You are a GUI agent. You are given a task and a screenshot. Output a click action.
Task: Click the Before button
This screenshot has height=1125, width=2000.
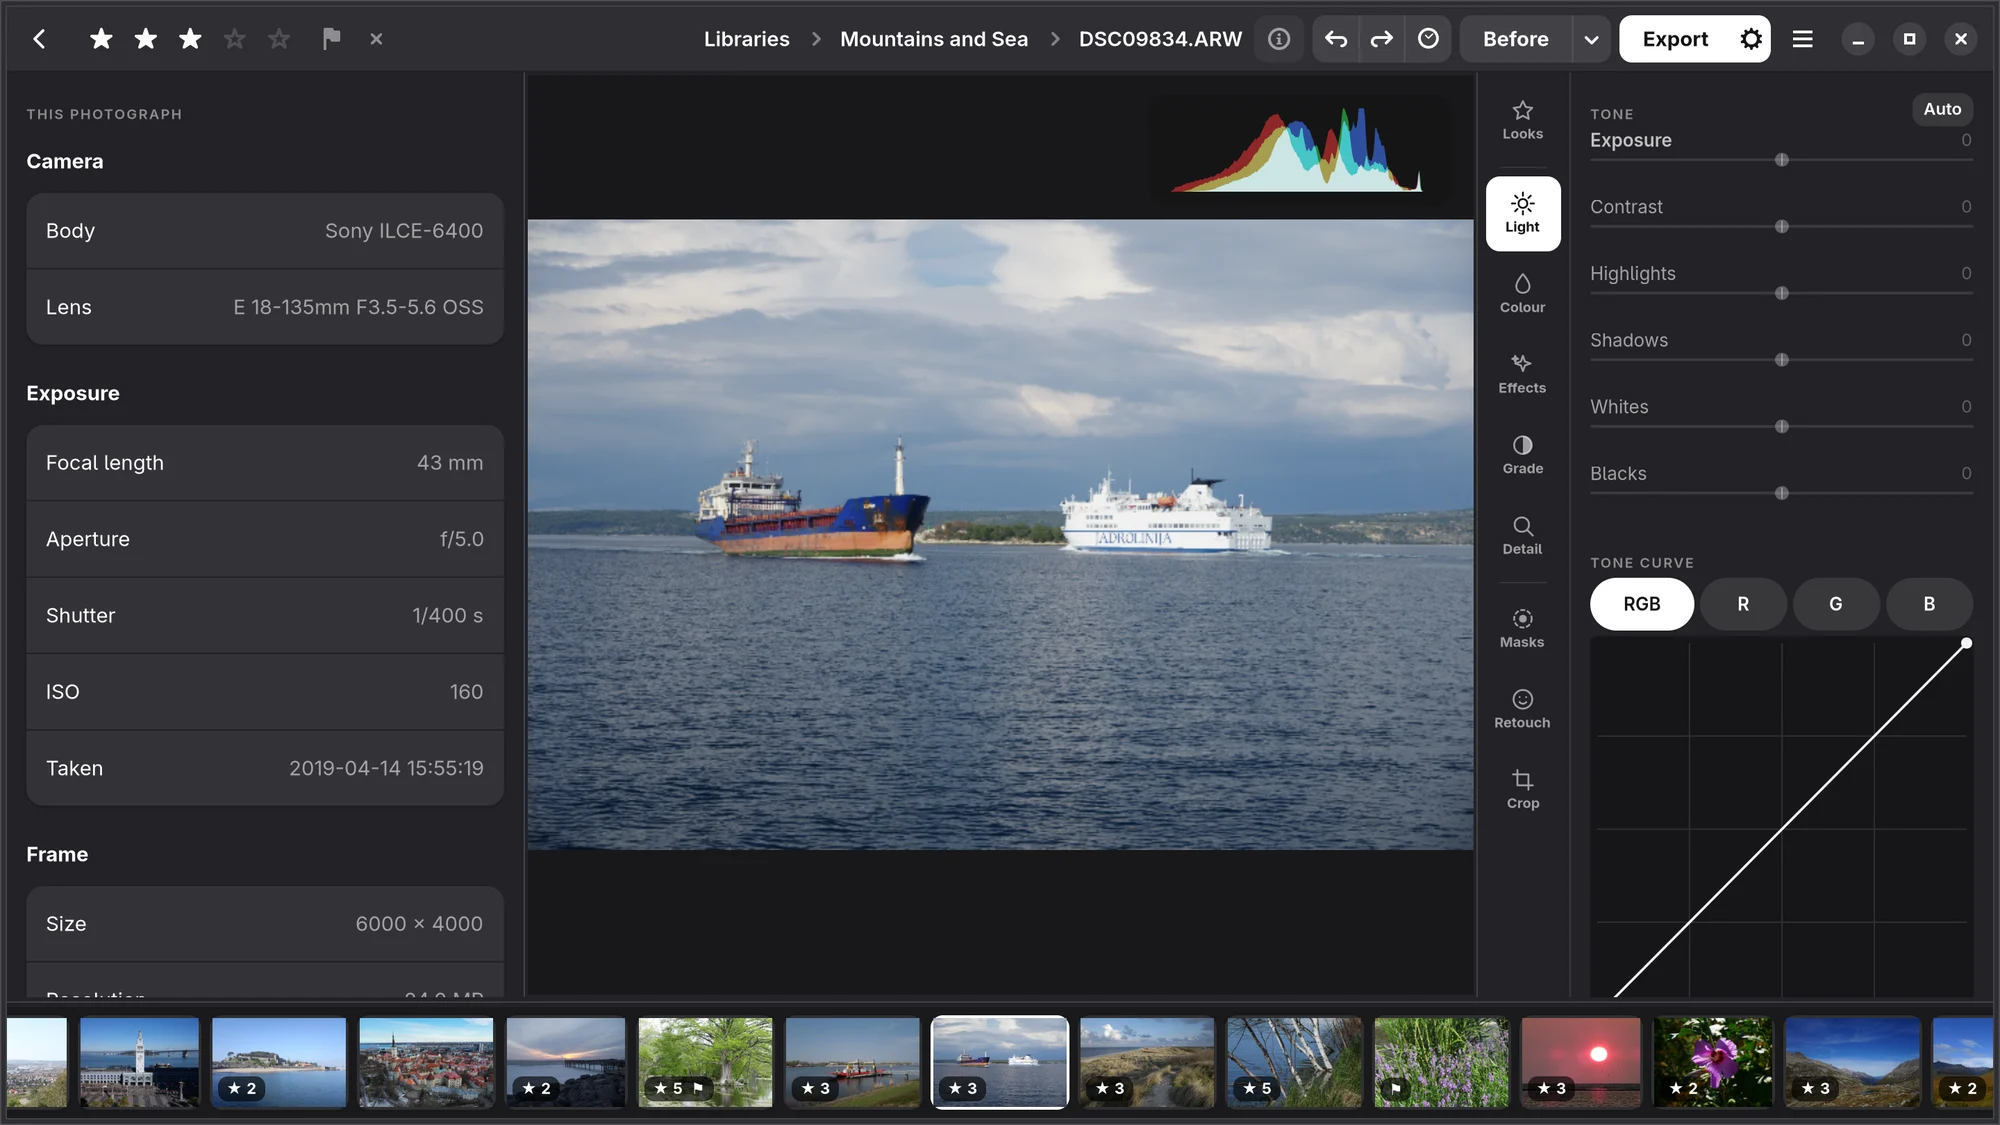pos(1515,39)
